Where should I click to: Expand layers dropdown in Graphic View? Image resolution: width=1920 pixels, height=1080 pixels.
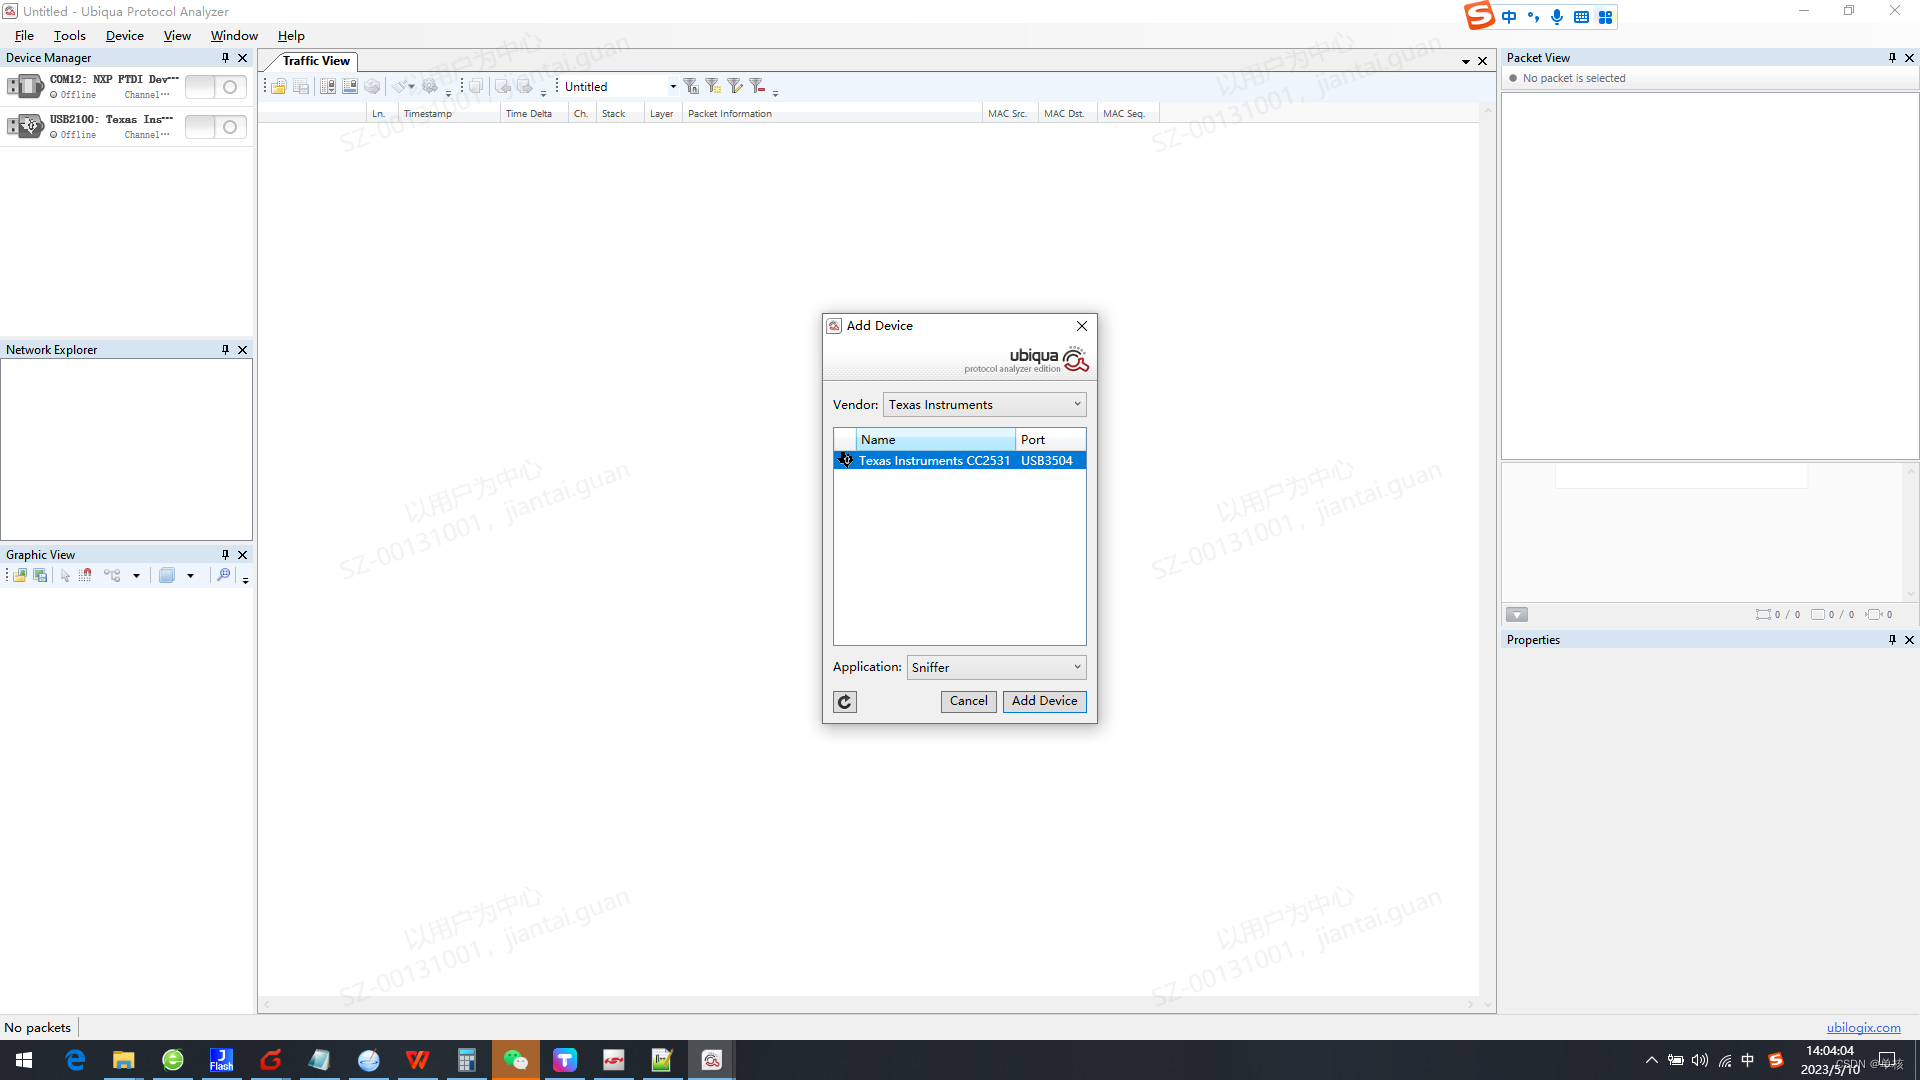click(x=190, y=576)
